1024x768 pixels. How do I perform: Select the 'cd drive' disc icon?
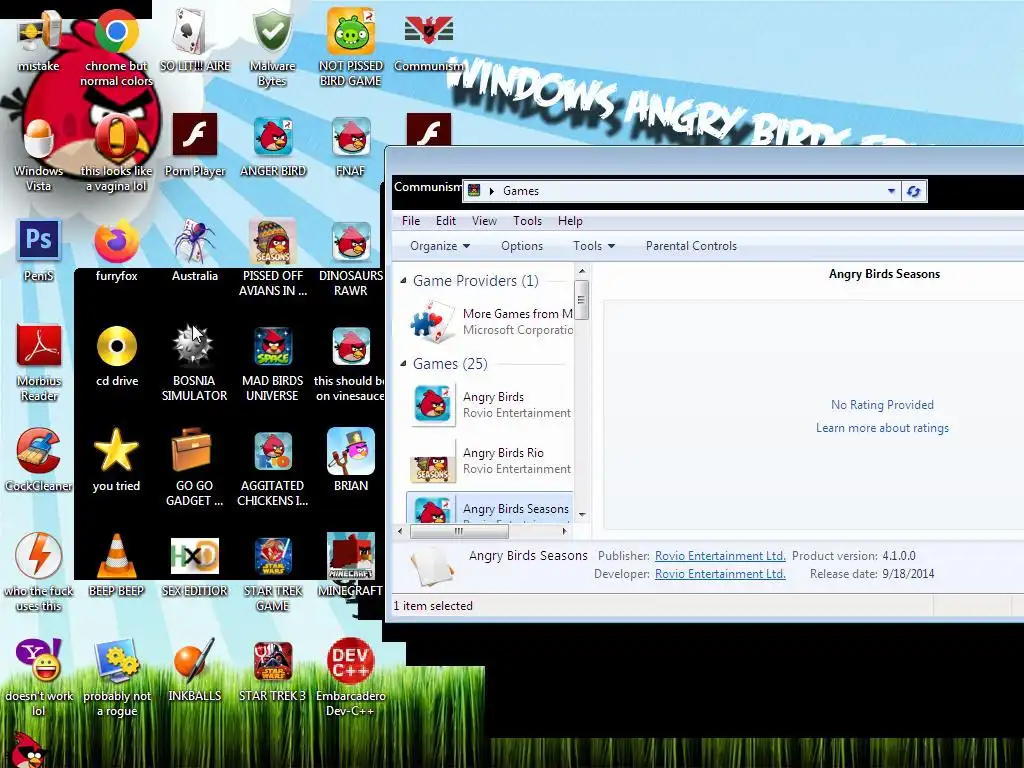tap(116, 356)
